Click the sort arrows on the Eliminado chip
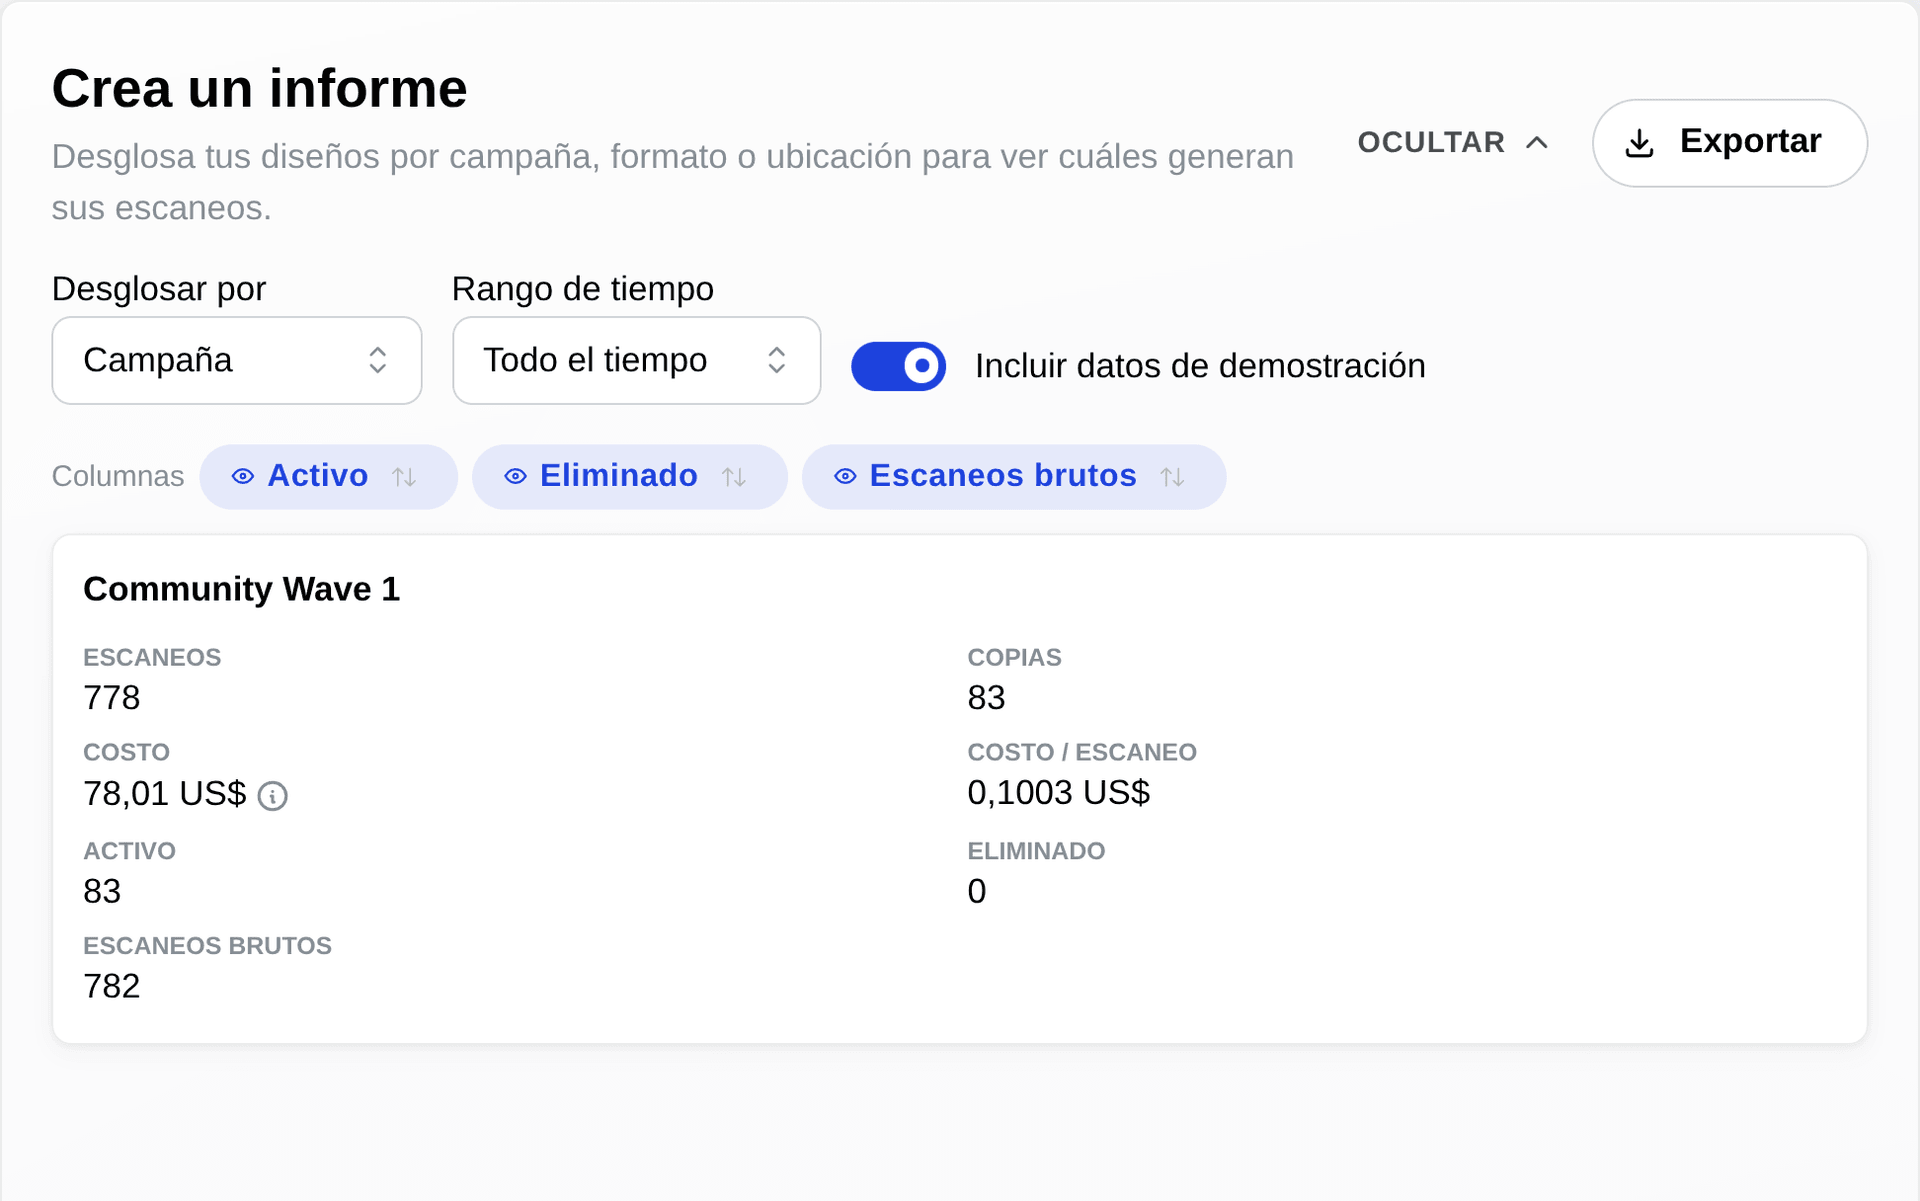1920x1201 pixels. click(x=734, y=477)
